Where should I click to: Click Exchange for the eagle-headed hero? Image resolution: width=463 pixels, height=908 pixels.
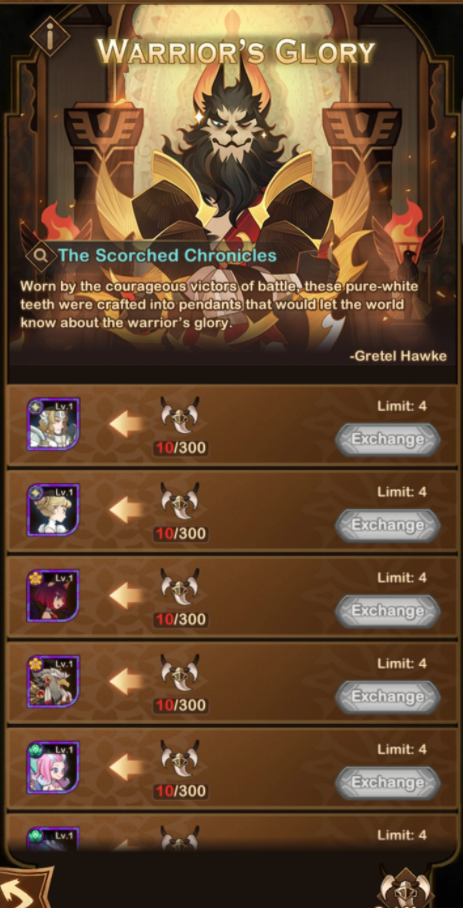click(388, 697)
